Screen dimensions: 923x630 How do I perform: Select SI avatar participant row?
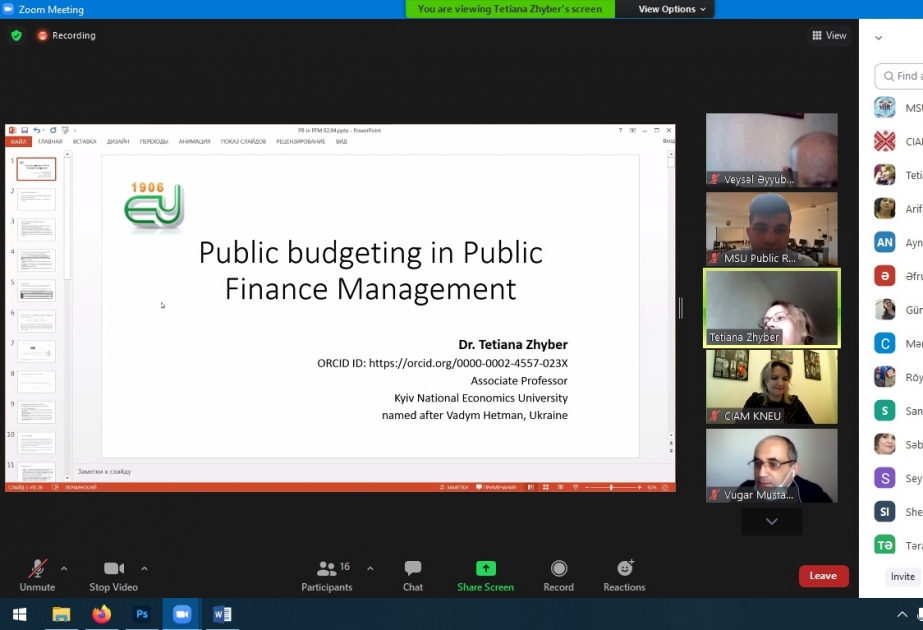pos(899,512)
